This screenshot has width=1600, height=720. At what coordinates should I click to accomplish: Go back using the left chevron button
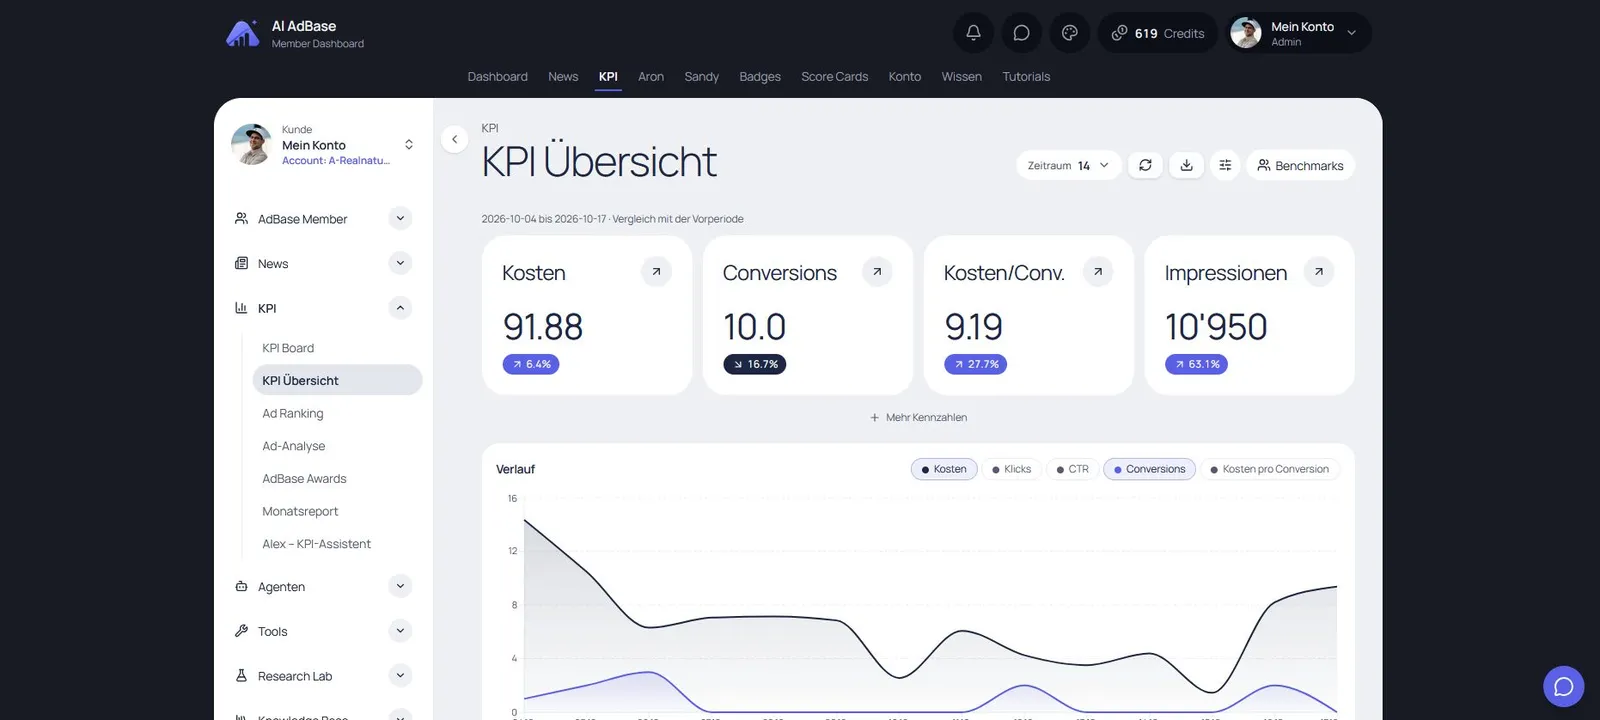[x=454, y=139]
